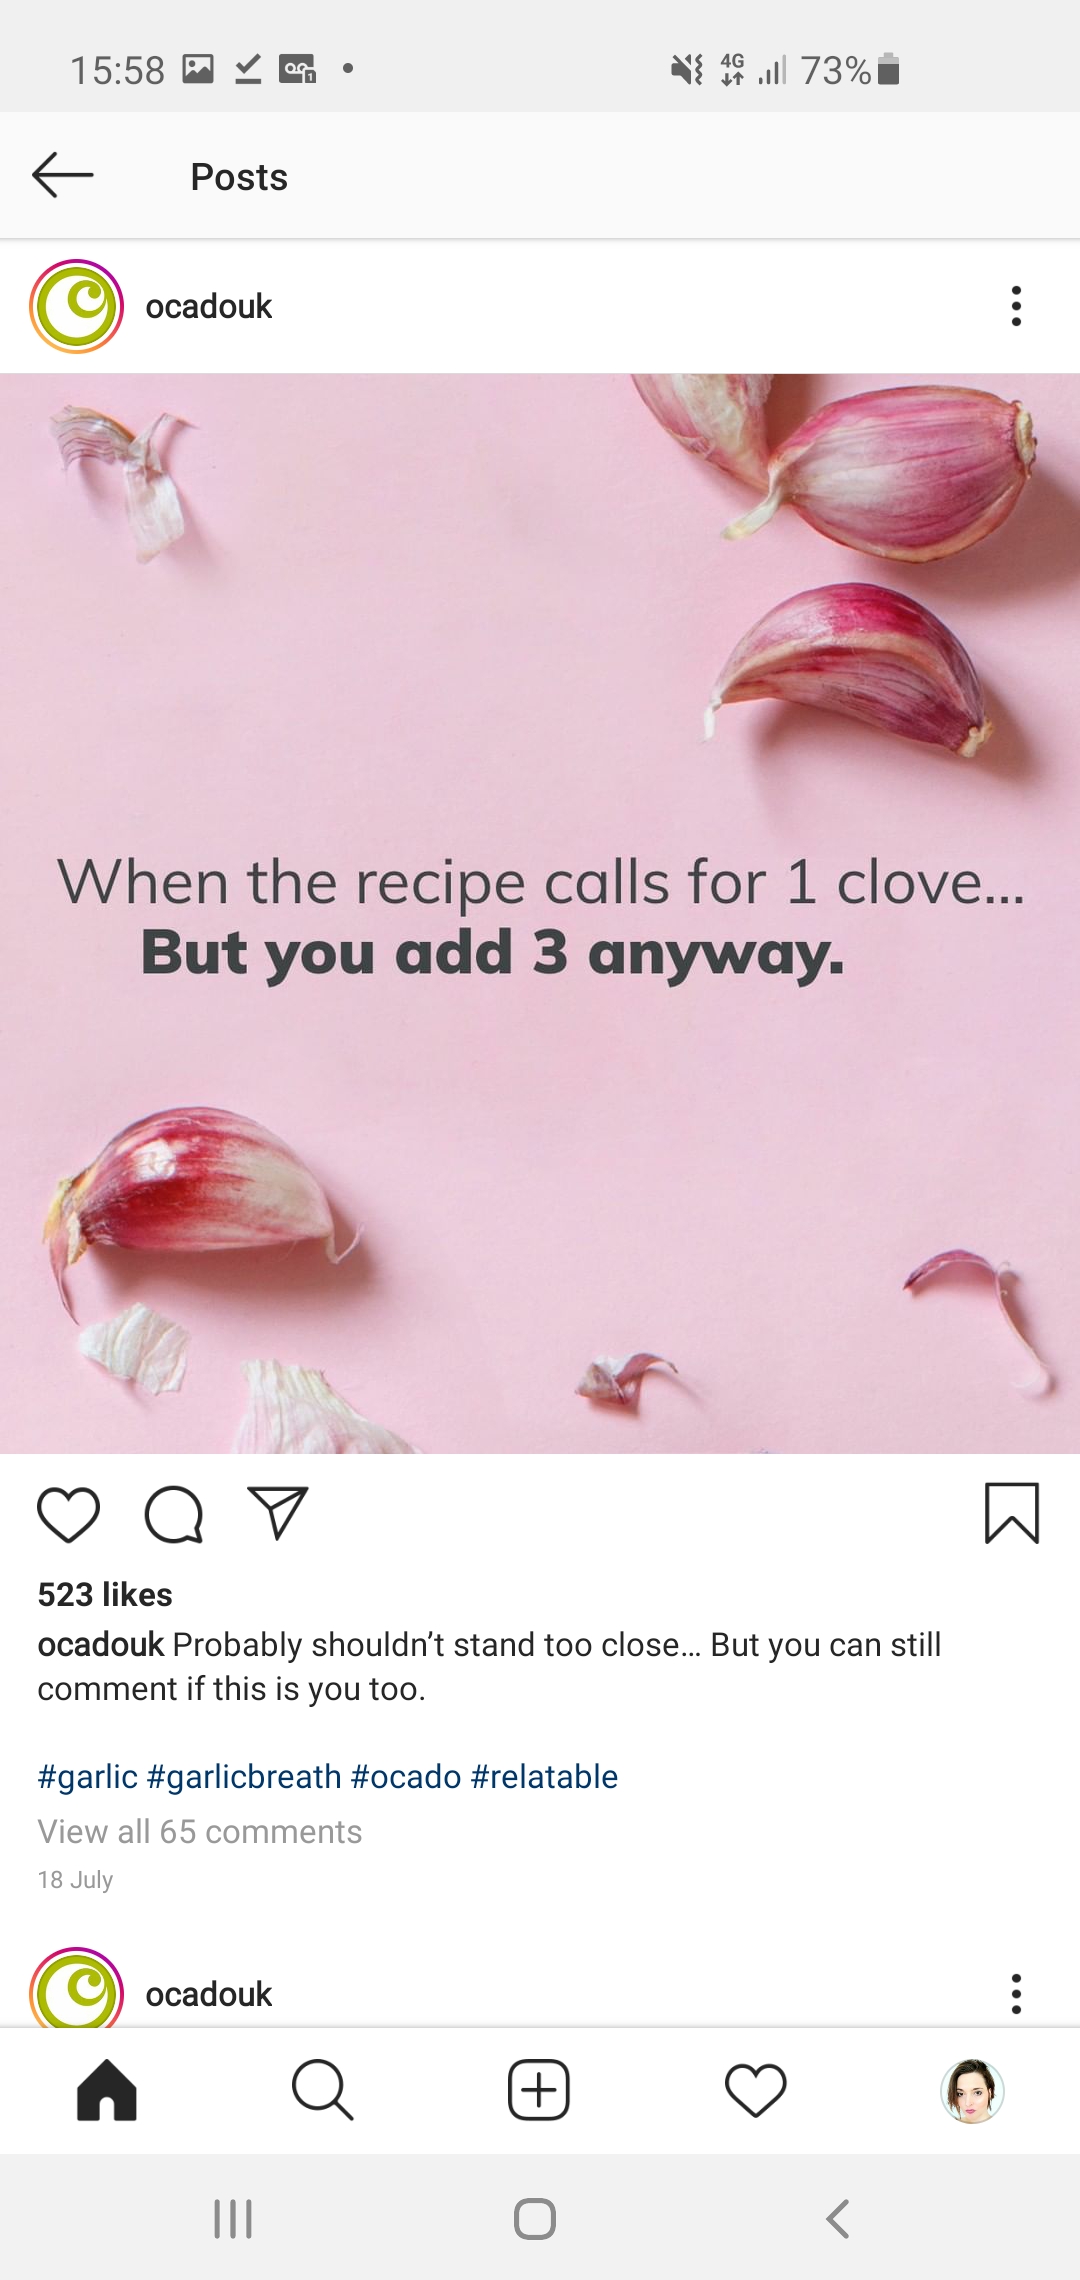Click the #garlicbreath hashtag
The height and width of the screenshot is (2280, 1080).
pos(244,1776)
